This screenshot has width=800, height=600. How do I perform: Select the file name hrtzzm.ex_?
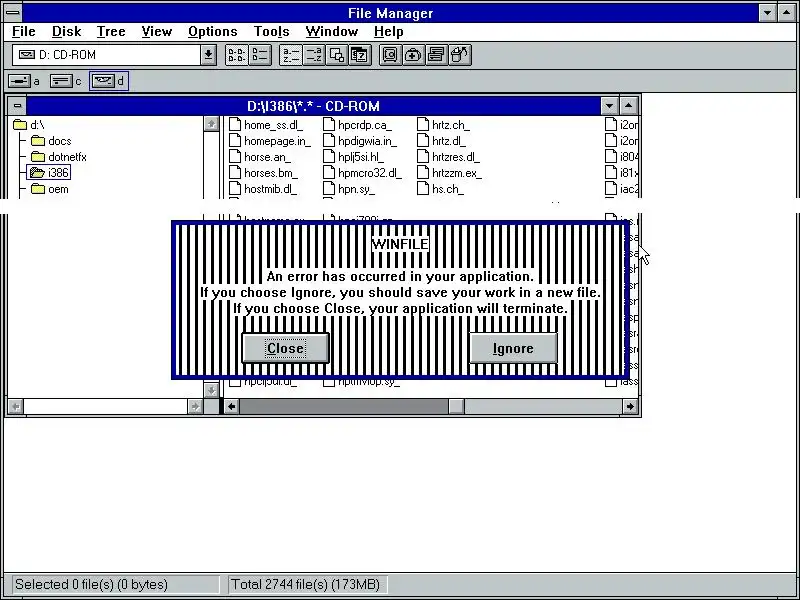(457, 173)
